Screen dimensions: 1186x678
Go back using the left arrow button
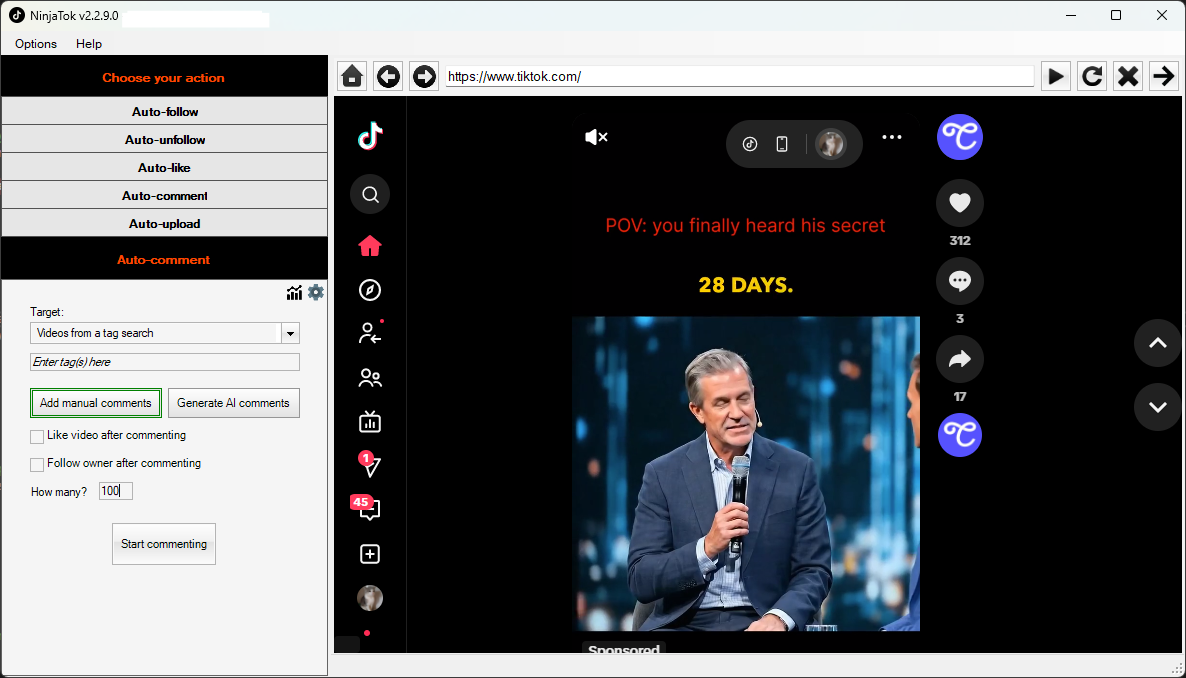click(x=388, y=76)
